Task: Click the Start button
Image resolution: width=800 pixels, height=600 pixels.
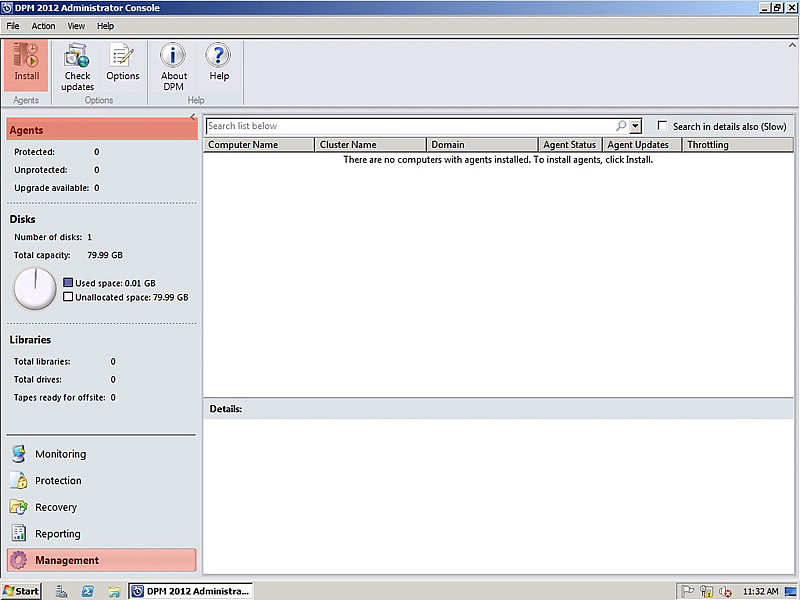Action: 21,590
